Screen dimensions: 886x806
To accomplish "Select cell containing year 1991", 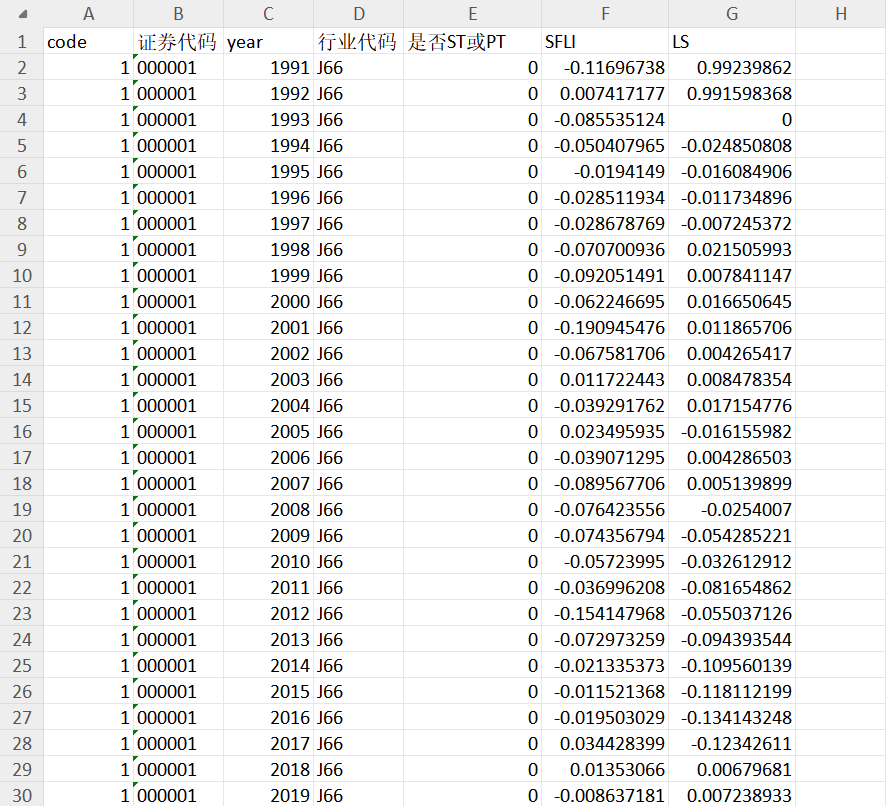I will 268,68.
